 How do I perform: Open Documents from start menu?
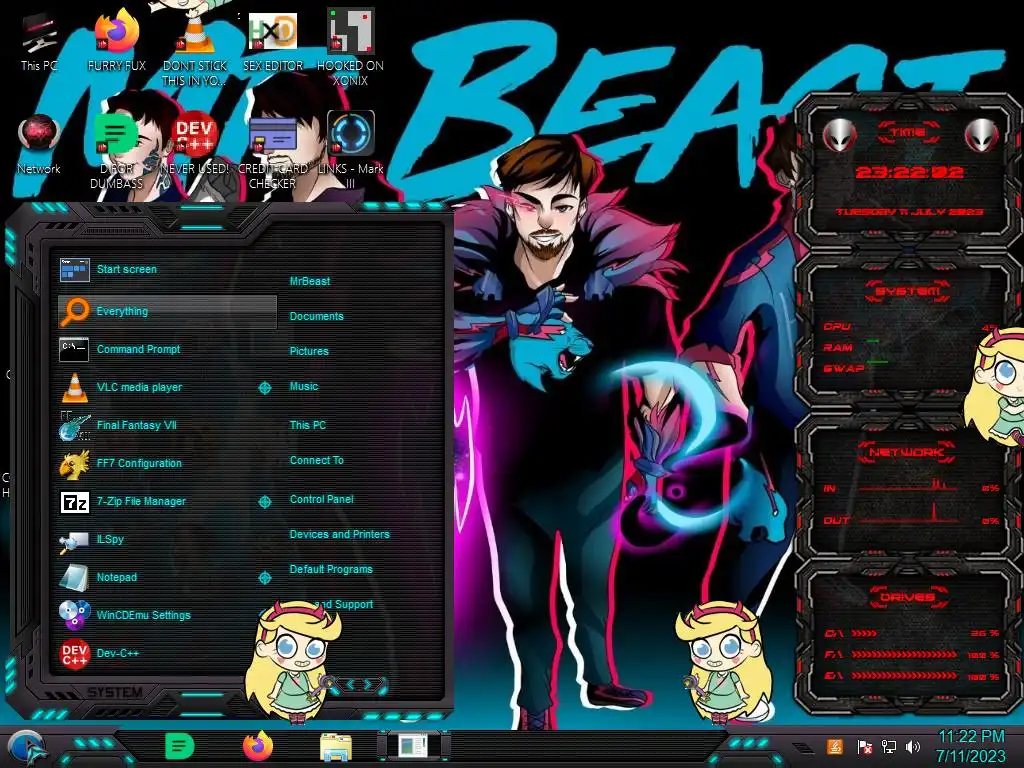(316, 316)
